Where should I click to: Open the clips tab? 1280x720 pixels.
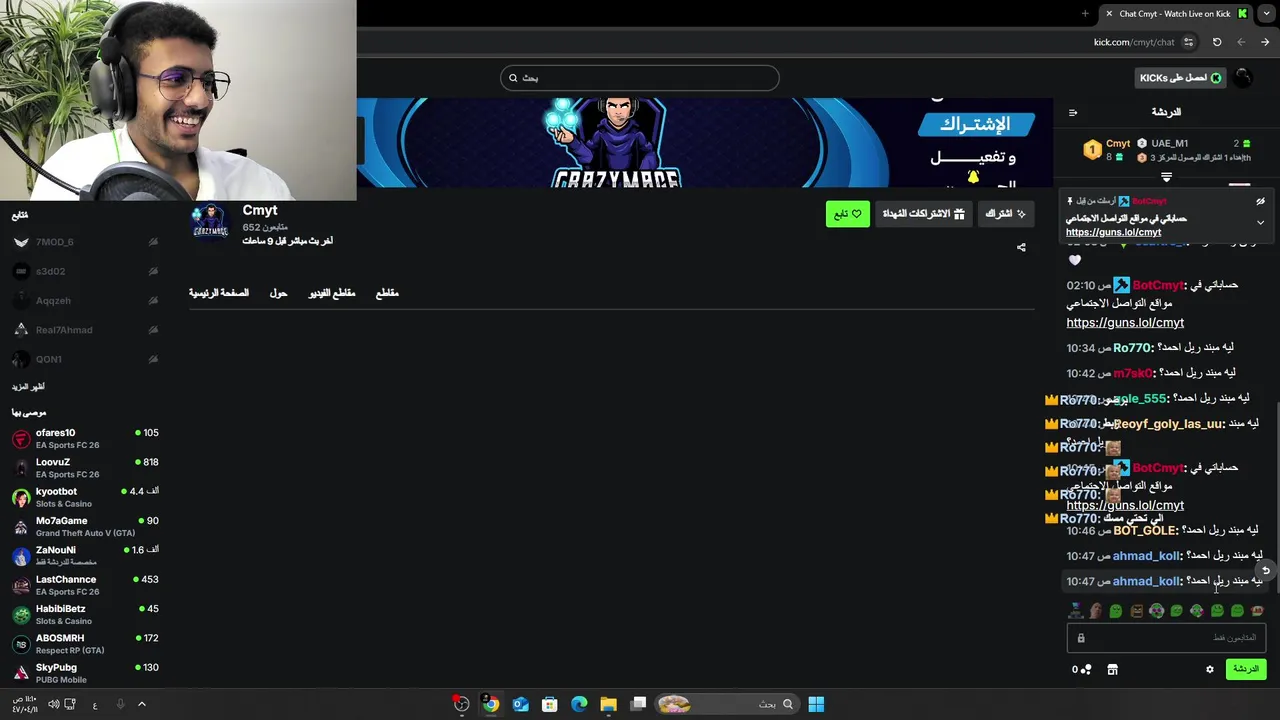(387, 293)
